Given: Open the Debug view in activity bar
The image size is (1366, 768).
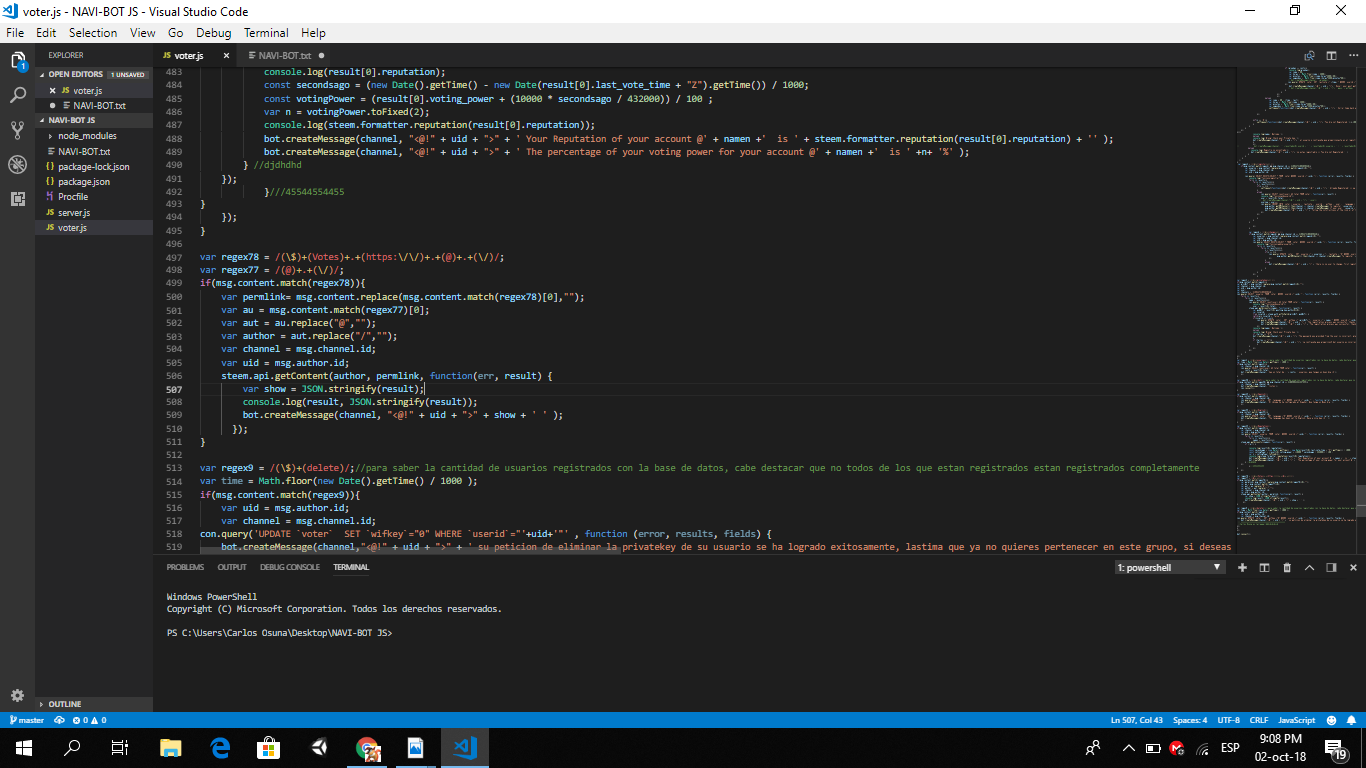Looking at the screenshot, I should pos(18,164).
